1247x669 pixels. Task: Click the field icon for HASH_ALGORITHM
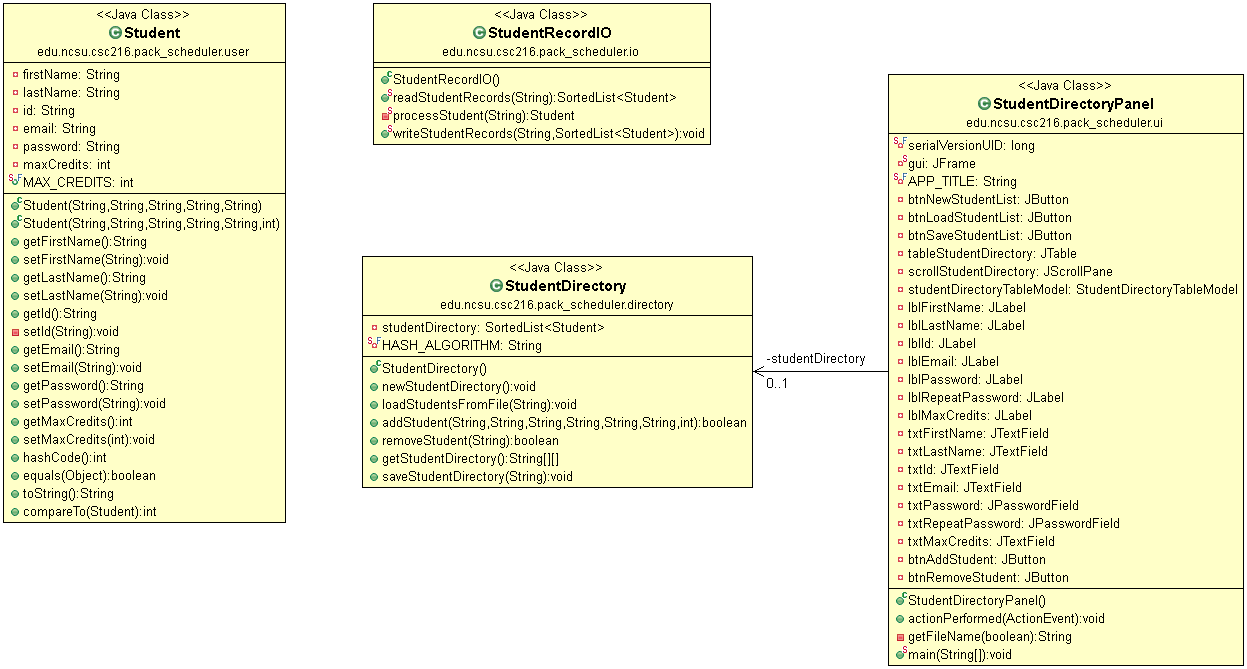[371, 341]
